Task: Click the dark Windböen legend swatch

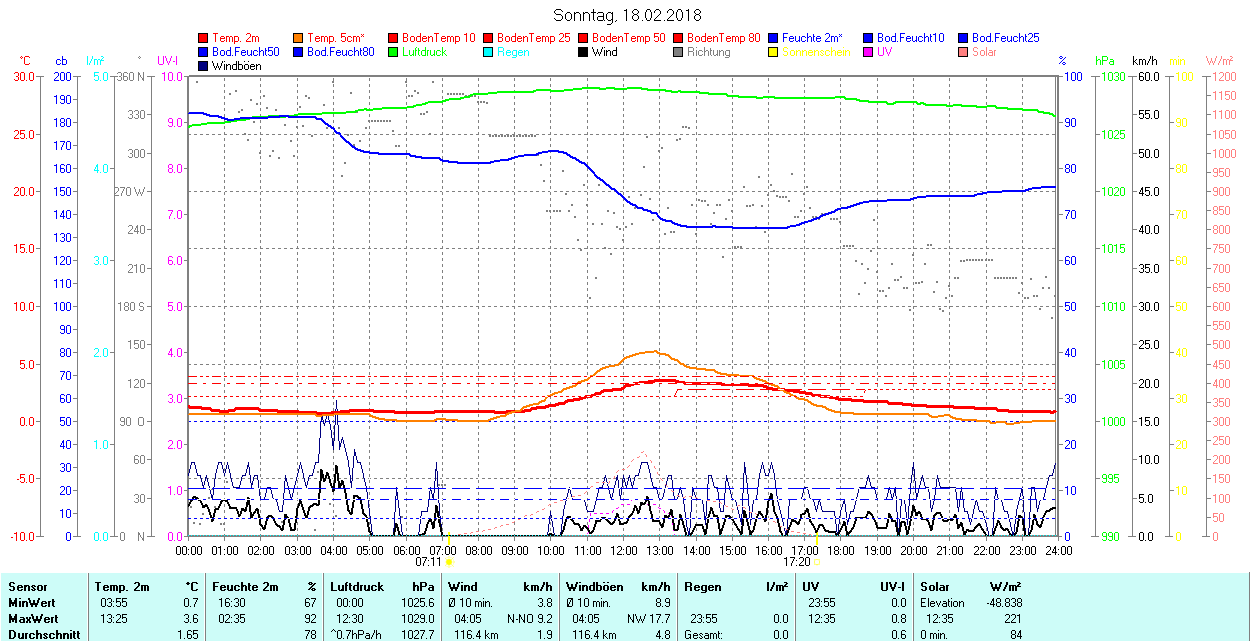Action: (x=204, y=66)
